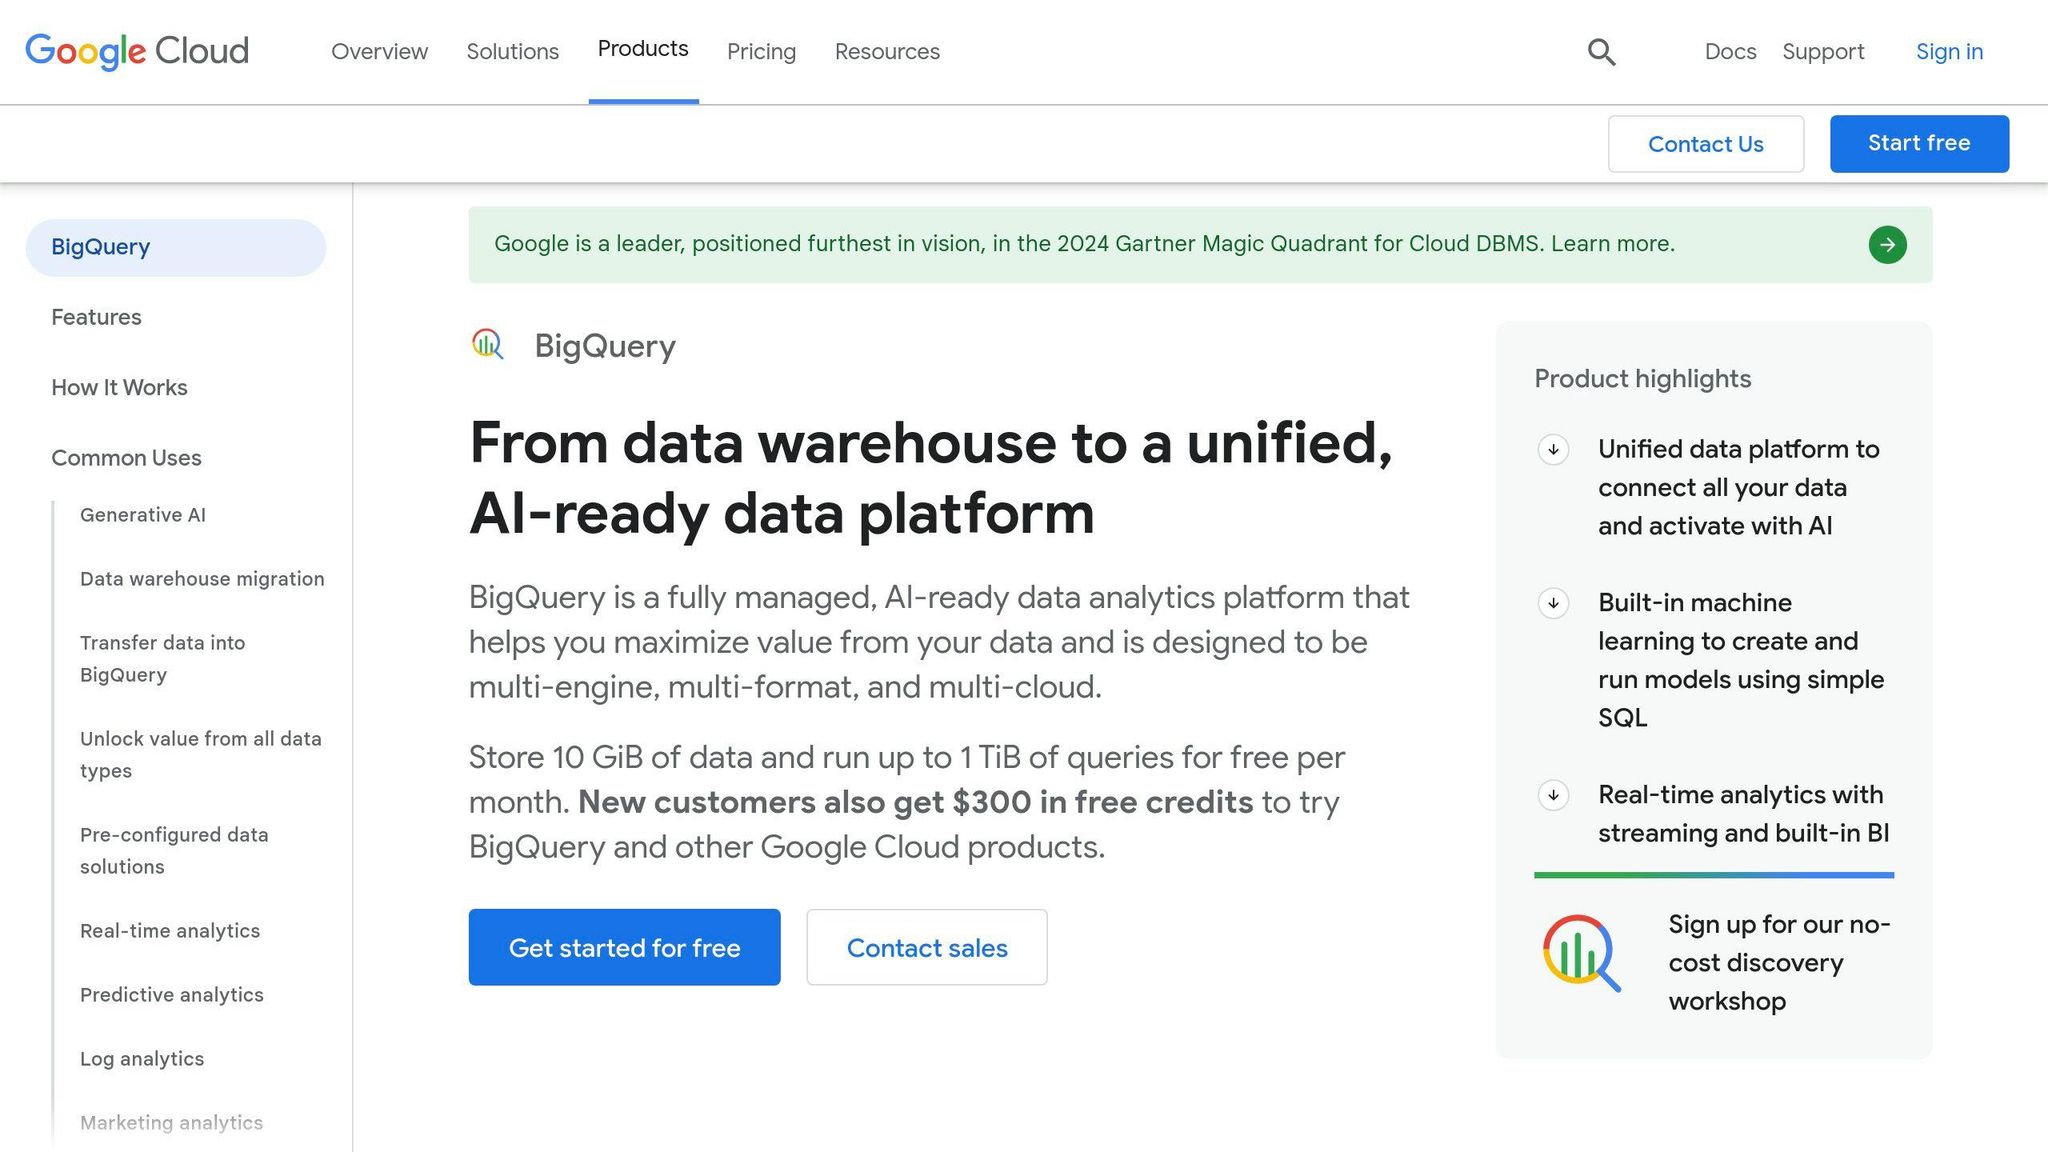Viewport: 2048px width, 1152px height.
Task: Open Predictive analytics sidebar item
Action: pyautogui.click(x=172, y=995)
